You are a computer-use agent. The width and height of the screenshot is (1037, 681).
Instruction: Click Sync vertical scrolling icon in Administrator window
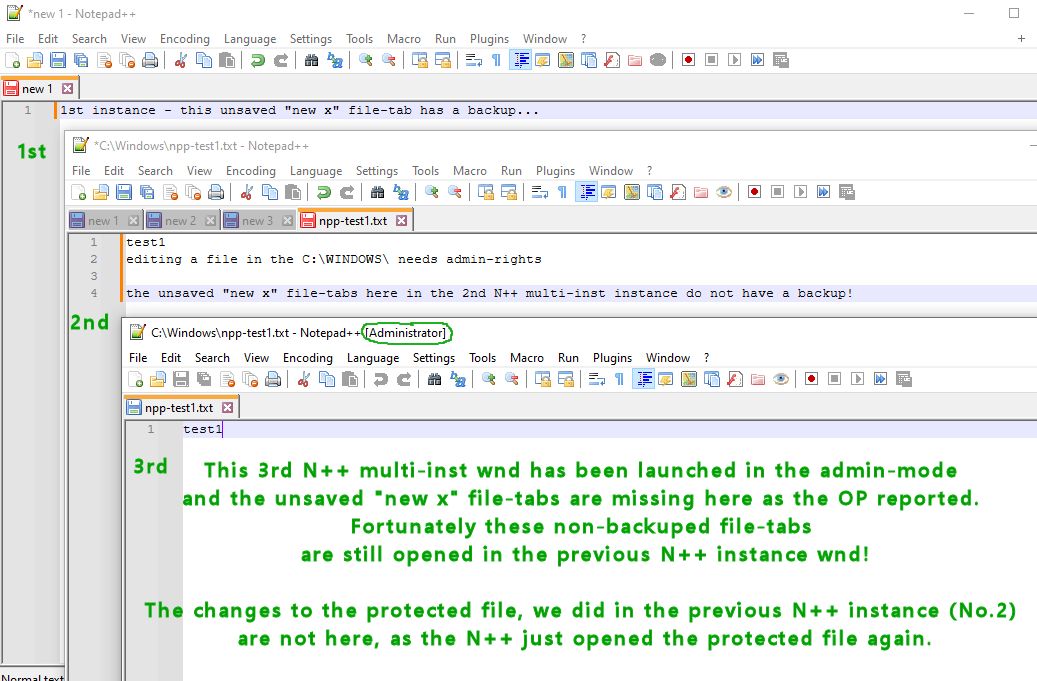pos(543,380)
